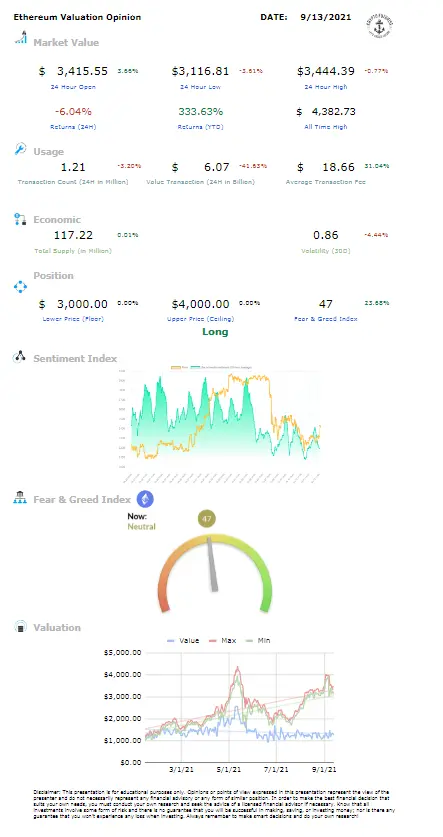Click the Market Value heading
Viewport: 443px width, 837px height.
[x=66, y=43]
